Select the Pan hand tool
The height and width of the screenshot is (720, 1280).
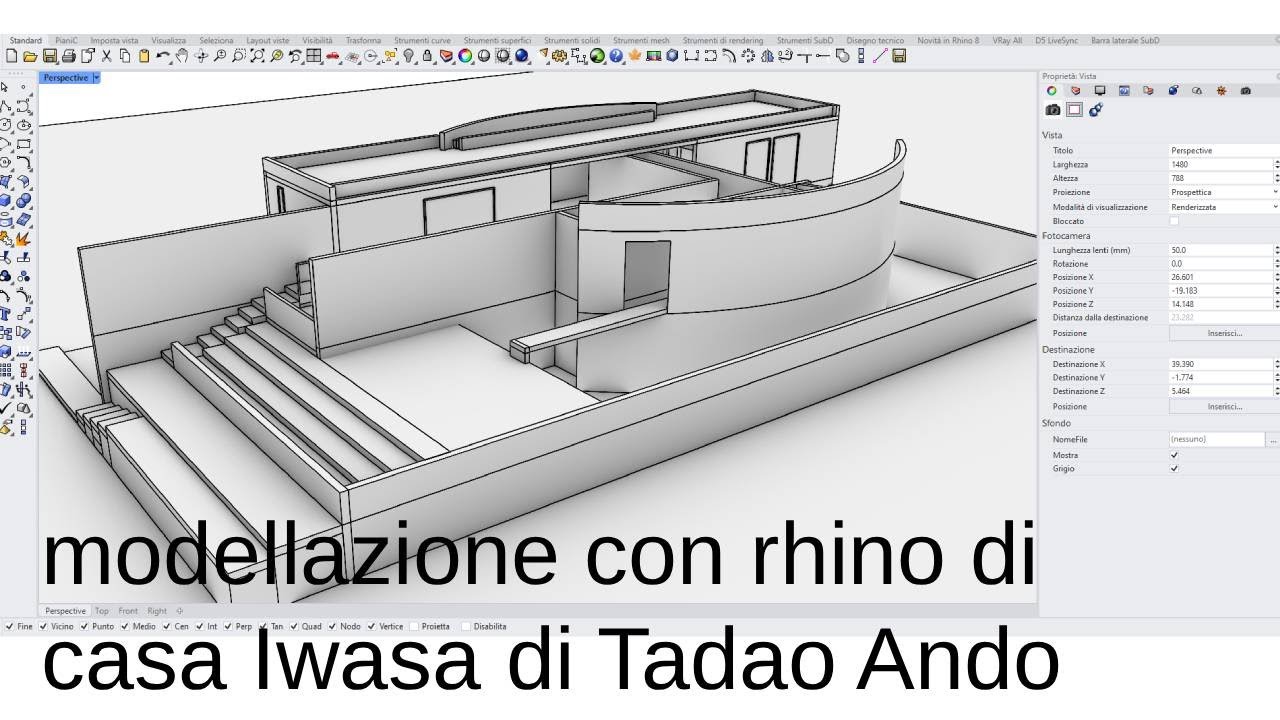coord(182,56)
